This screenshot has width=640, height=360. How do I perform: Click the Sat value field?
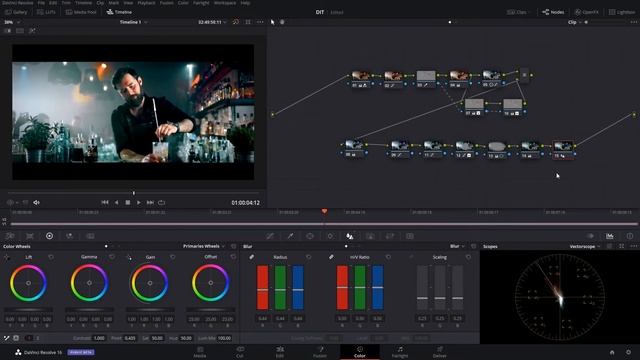[x=157, y=338]
